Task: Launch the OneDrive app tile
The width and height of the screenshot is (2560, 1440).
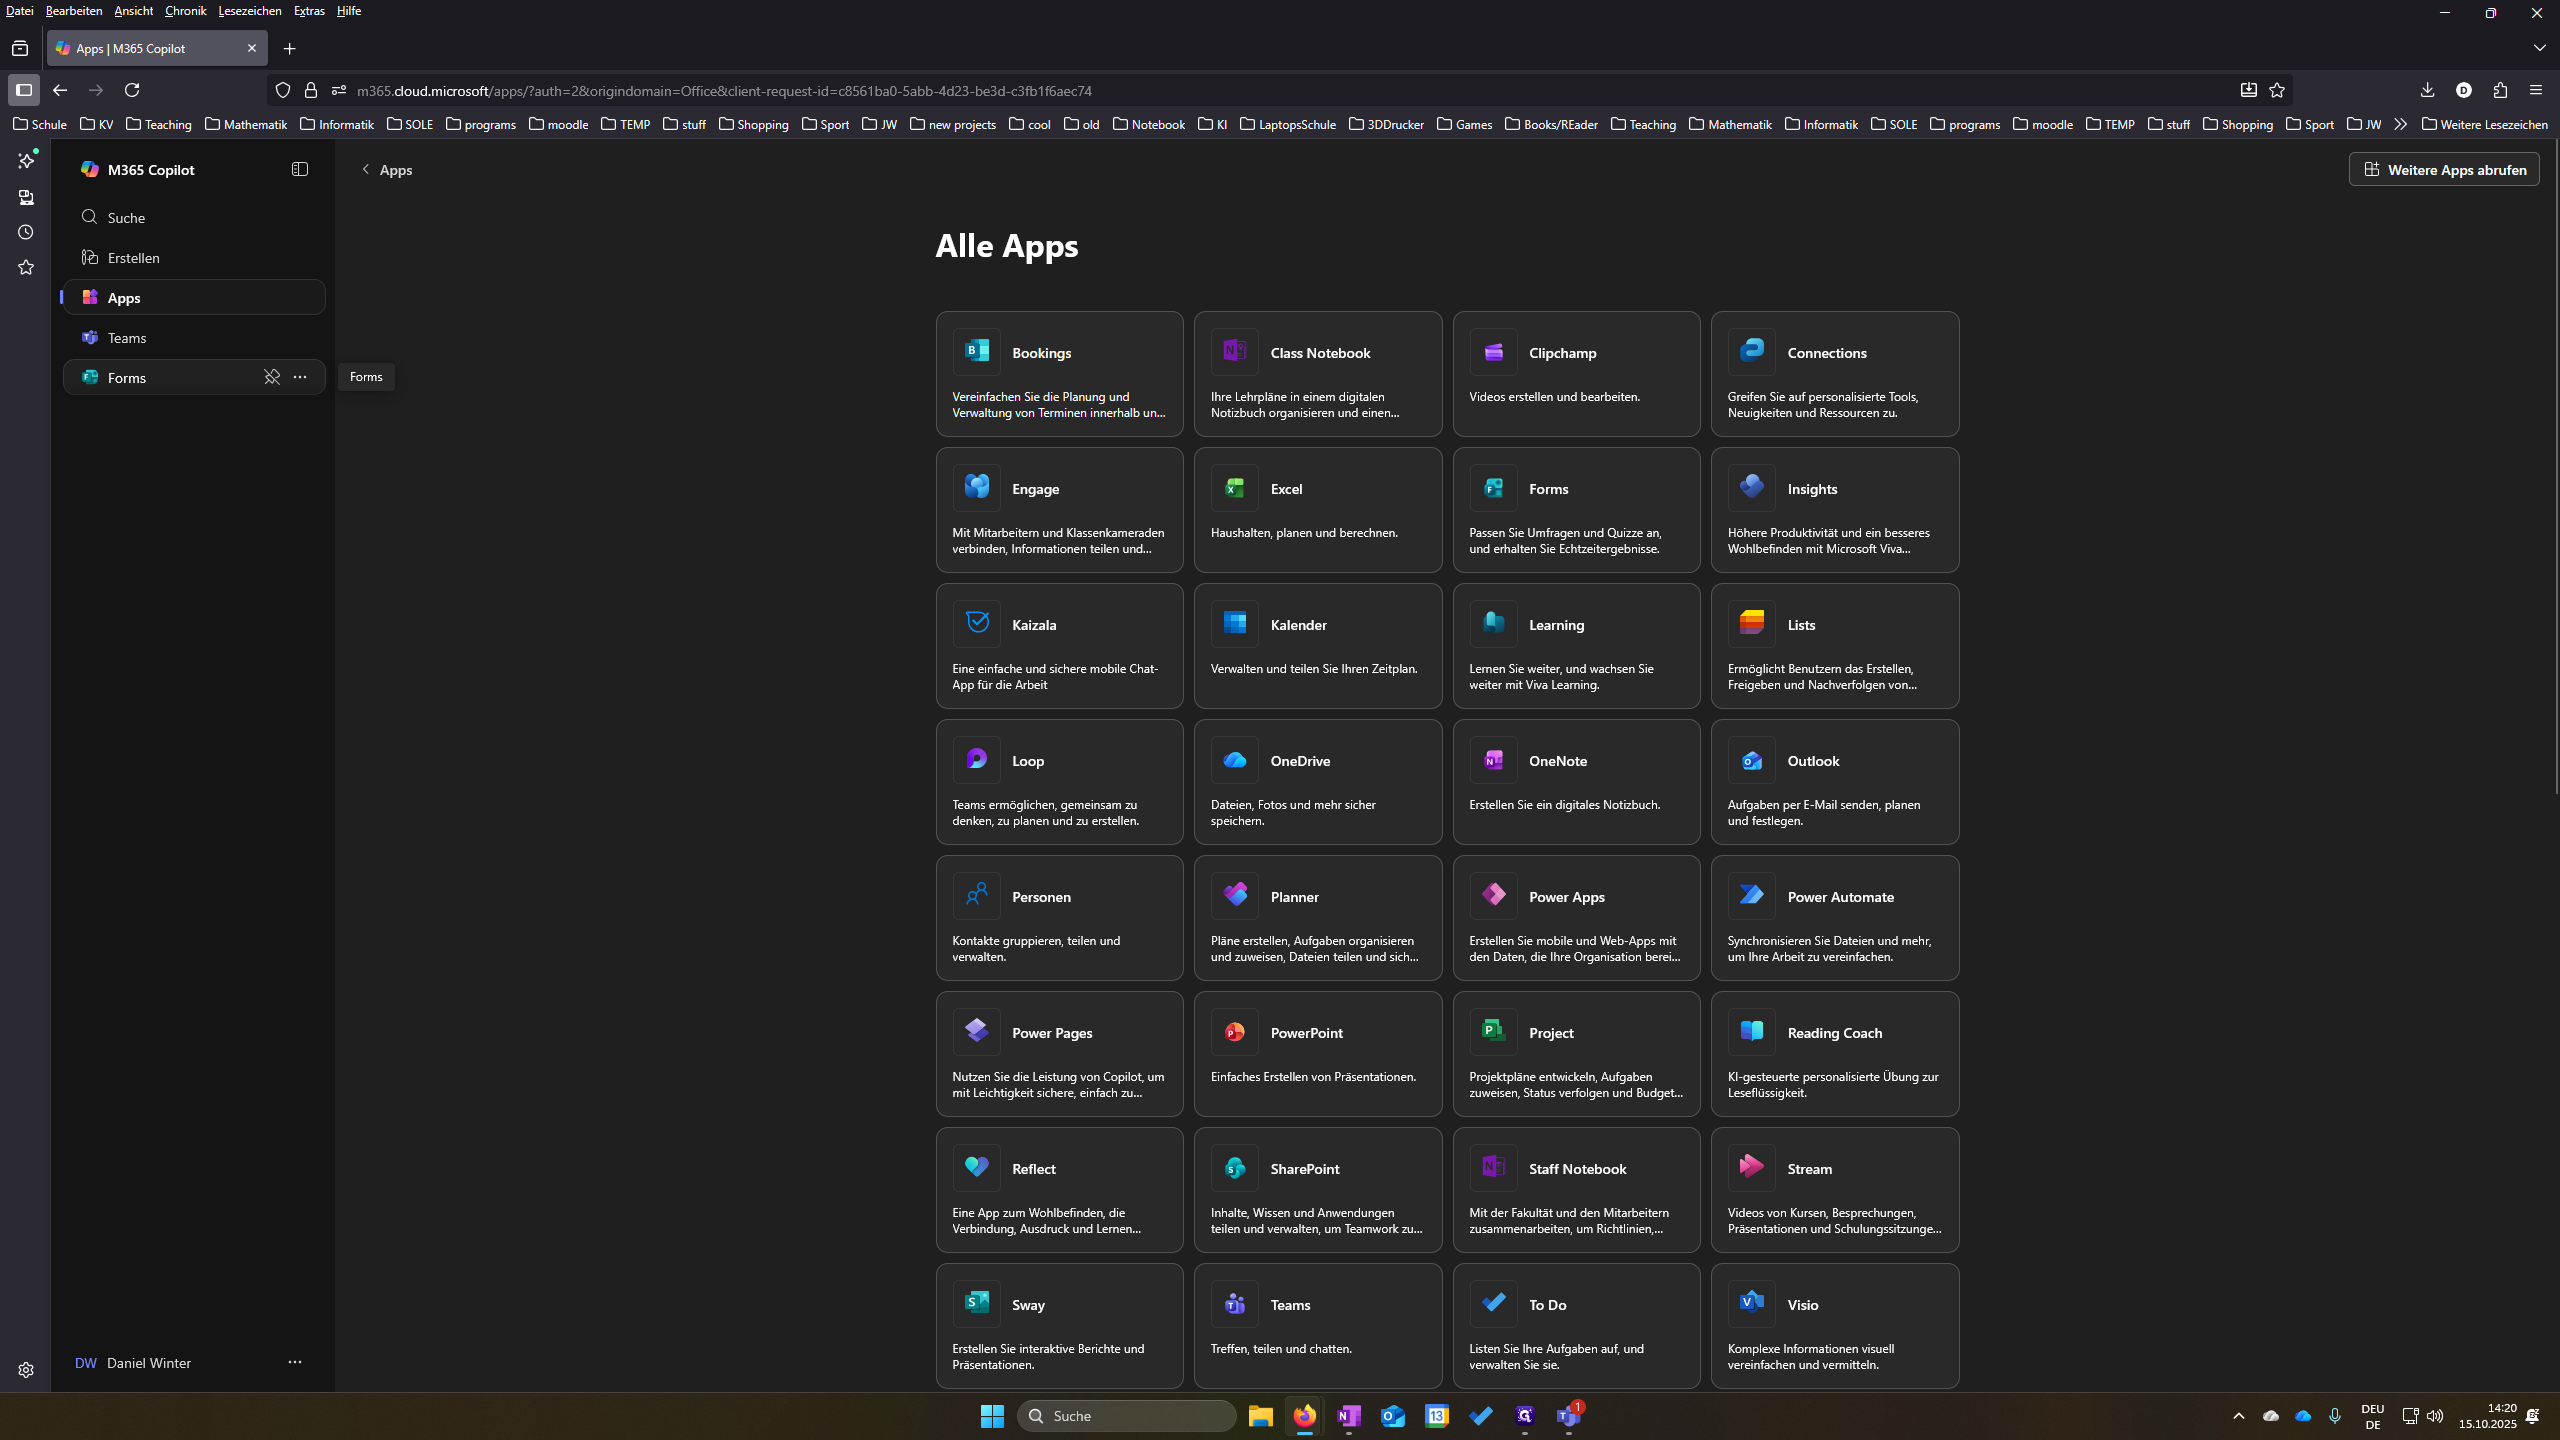Action: [x=1318, y=782]
